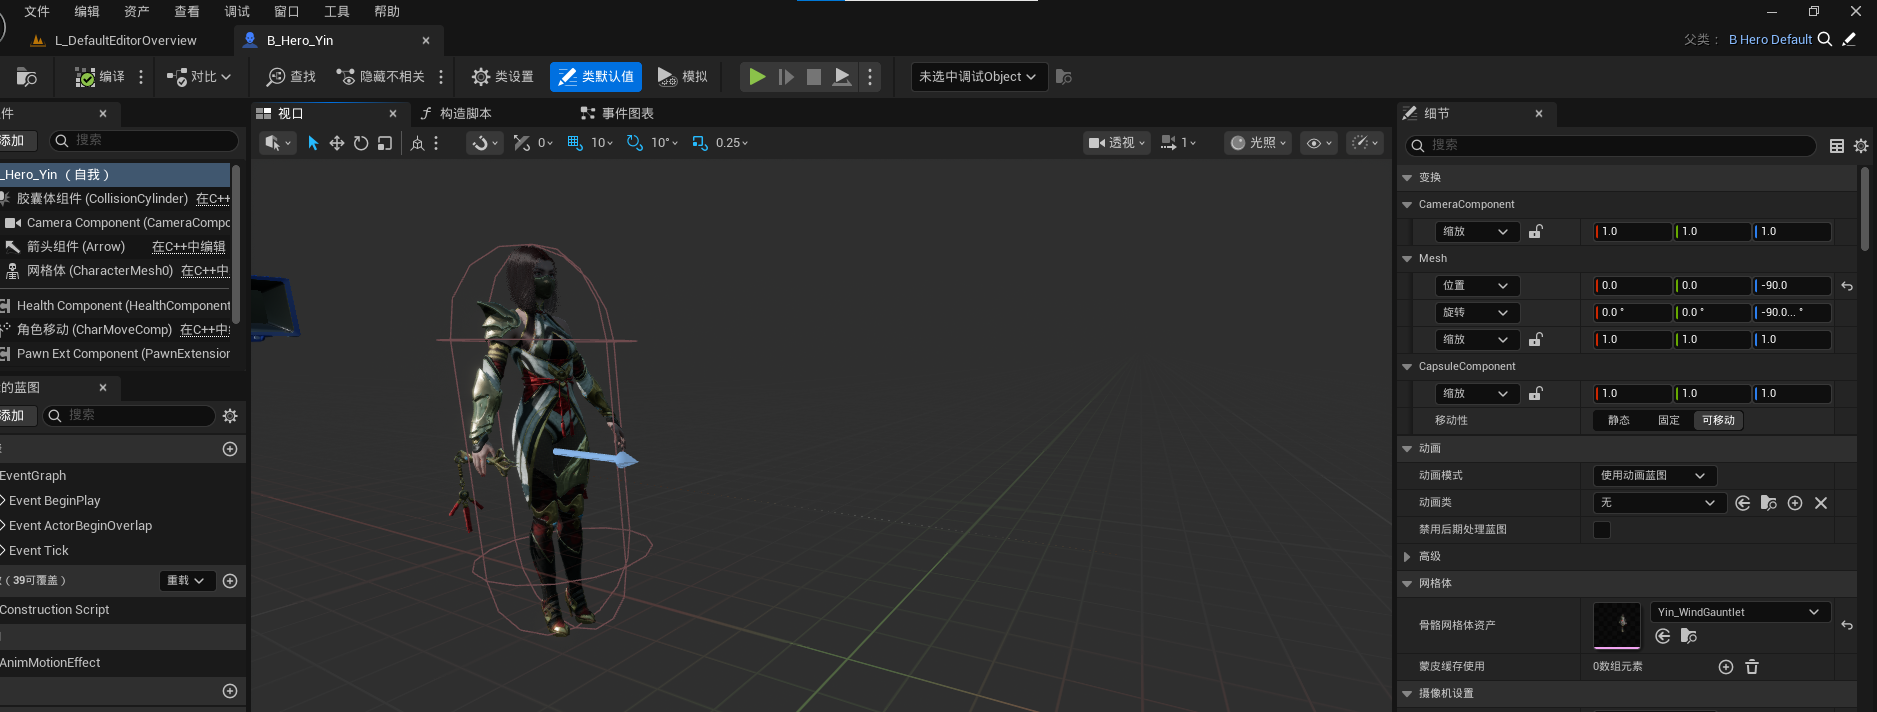Screen dimensions: 1877x712
Task: Click the browse-to-content icon beside Save
Action: click(27, 77)
